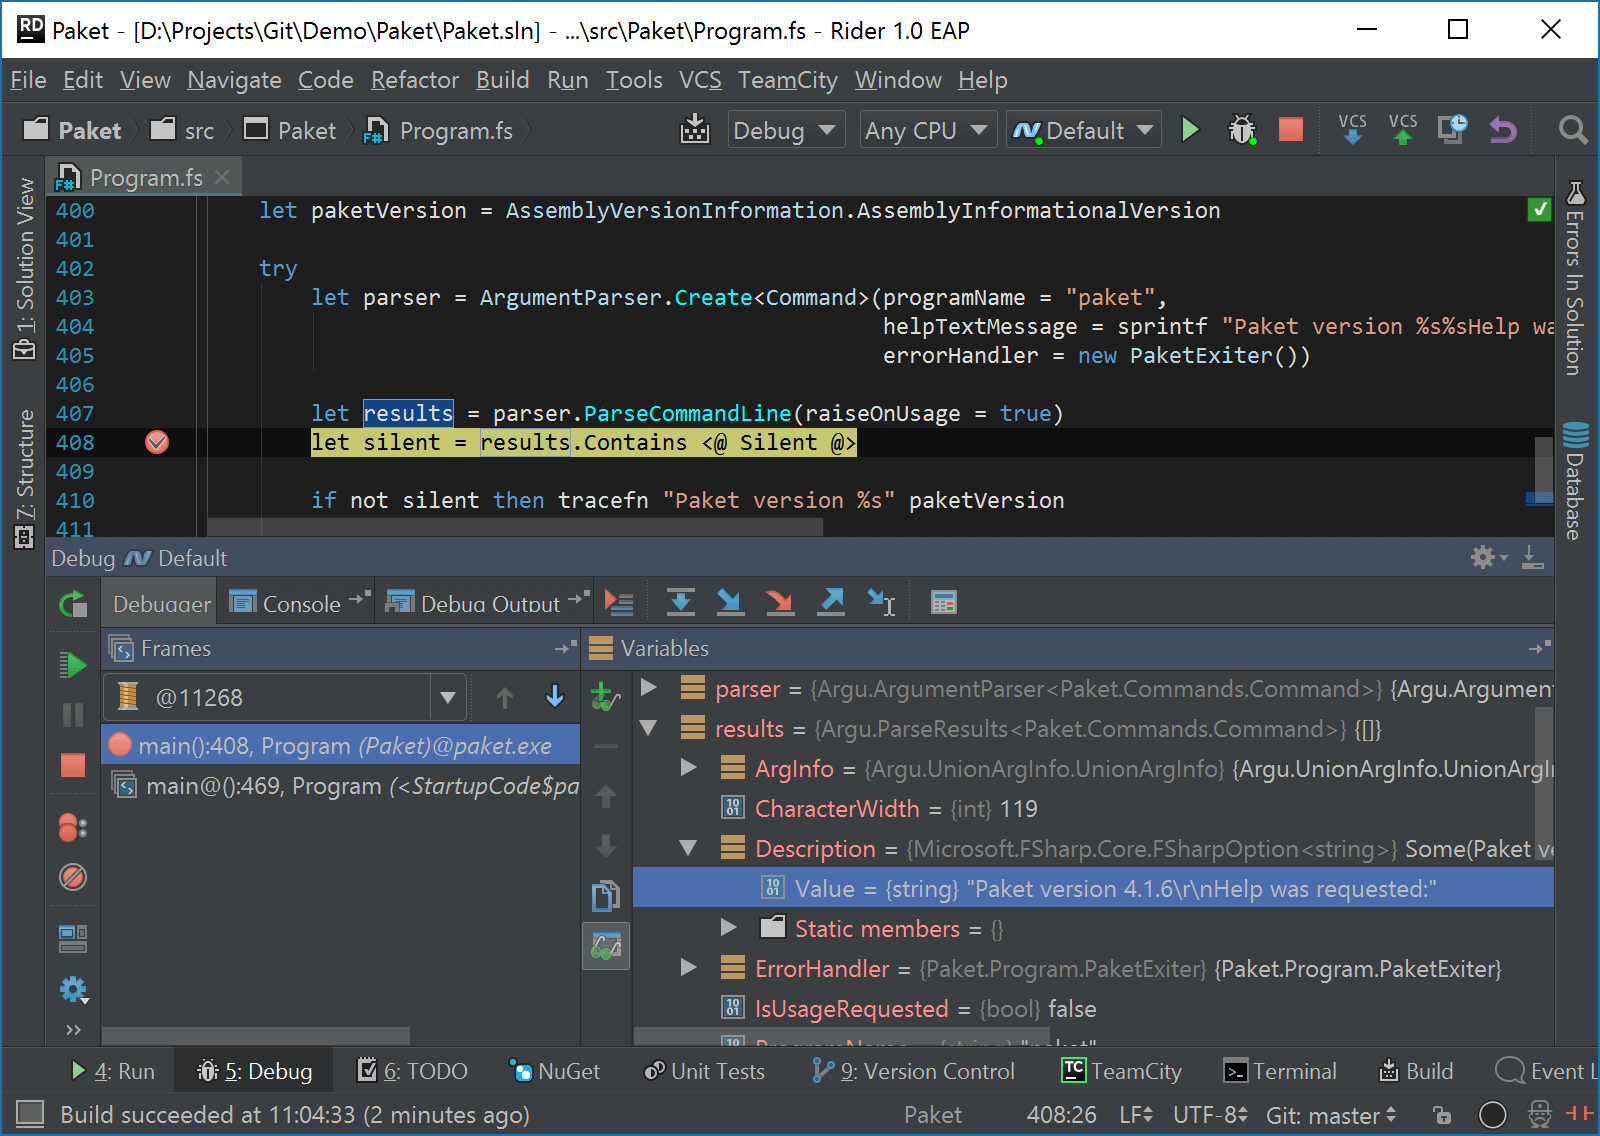Open Debug build configuration dropdown
Screen dimensions: 1600x1136
(x=785, y=130)
